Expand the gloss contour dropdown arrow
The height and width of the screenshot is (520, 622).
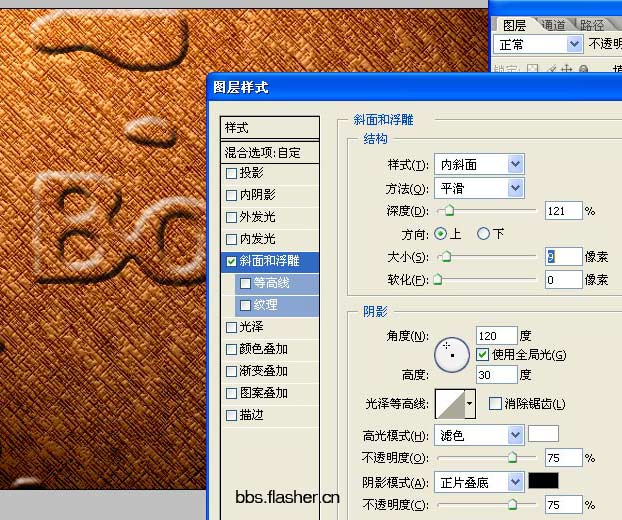click(470, 404)
